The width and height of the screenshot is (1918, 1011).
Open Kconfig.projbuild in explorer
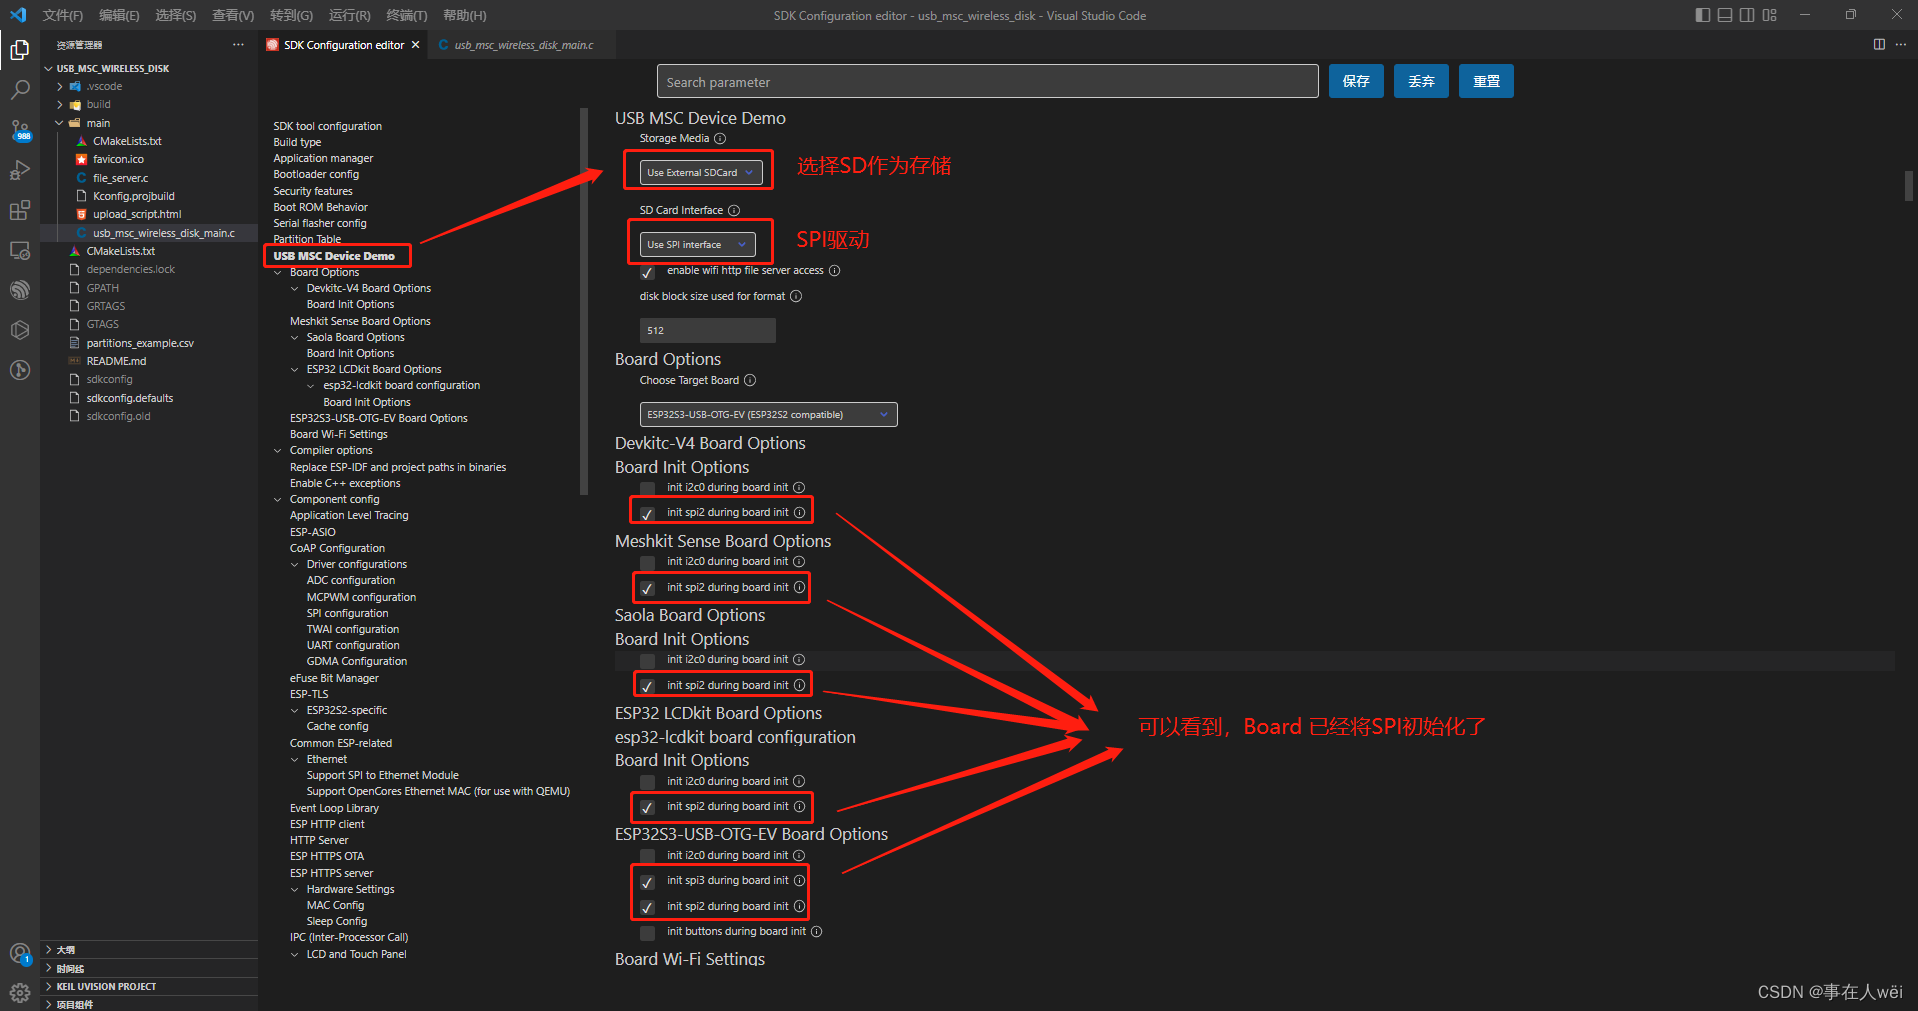[134, 197]
